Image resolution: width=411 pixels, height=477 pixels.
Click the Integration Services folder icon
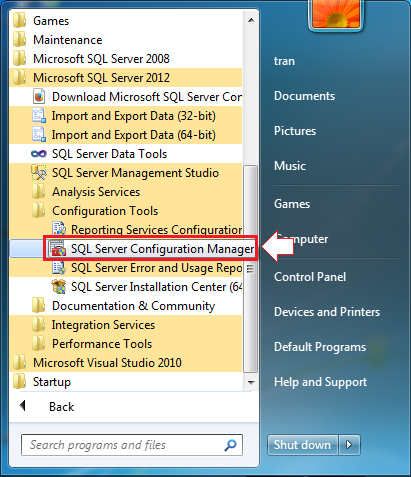(39, 325)
